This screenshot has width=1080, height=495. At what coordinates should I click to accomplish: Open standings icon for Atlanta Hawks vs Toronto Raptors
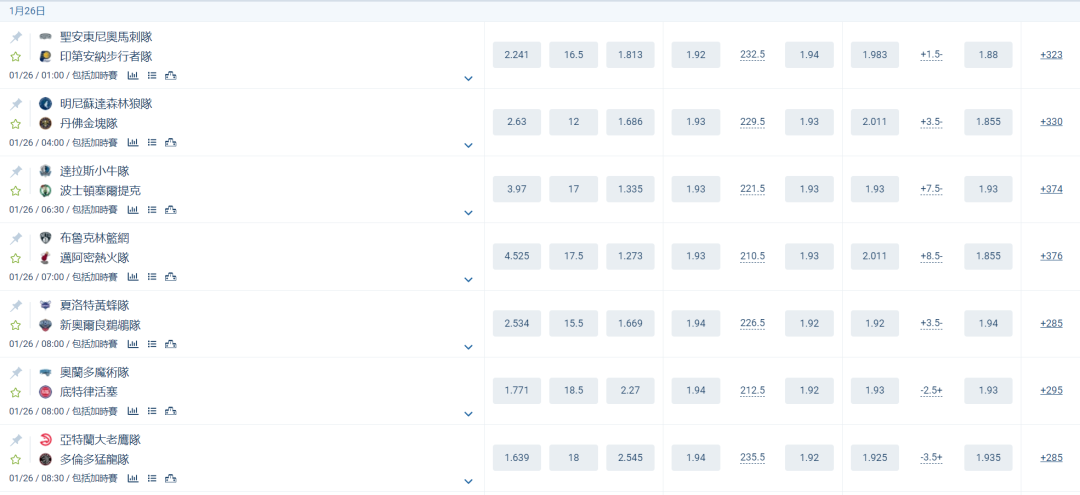tap(170, 478)
